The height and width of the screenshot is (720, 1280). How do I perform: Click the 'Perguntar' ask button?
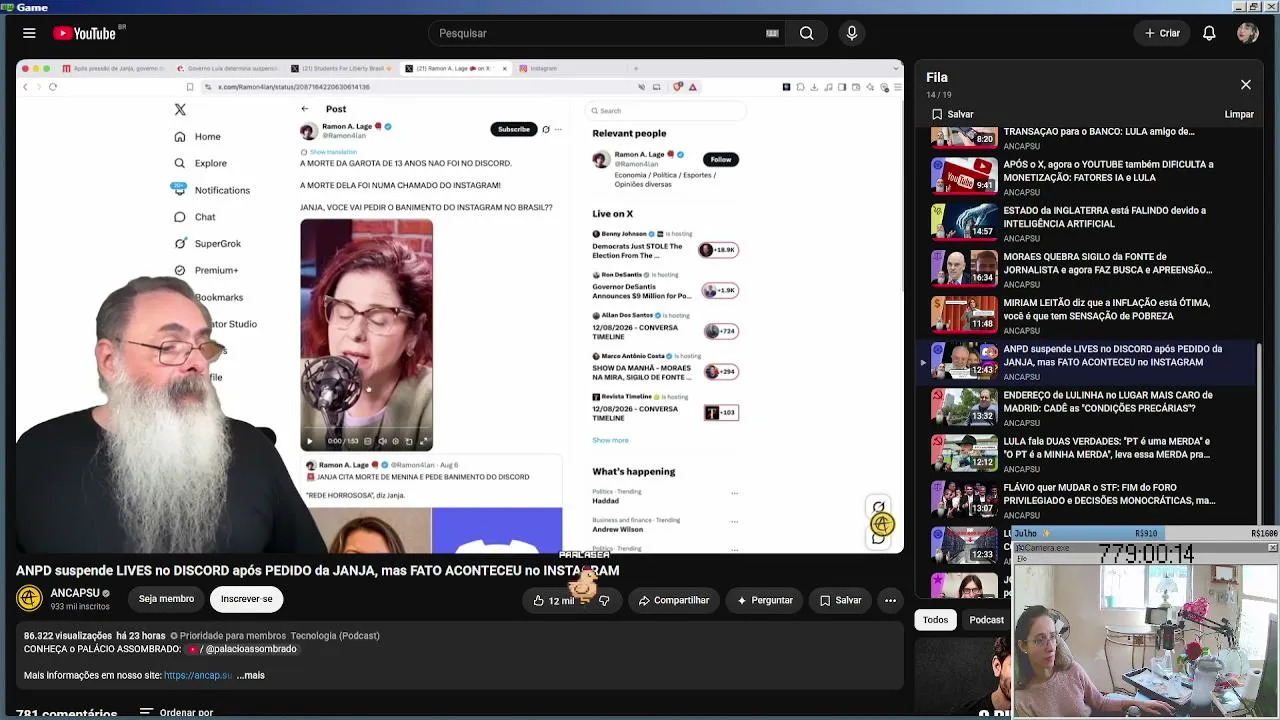[765, 600]
